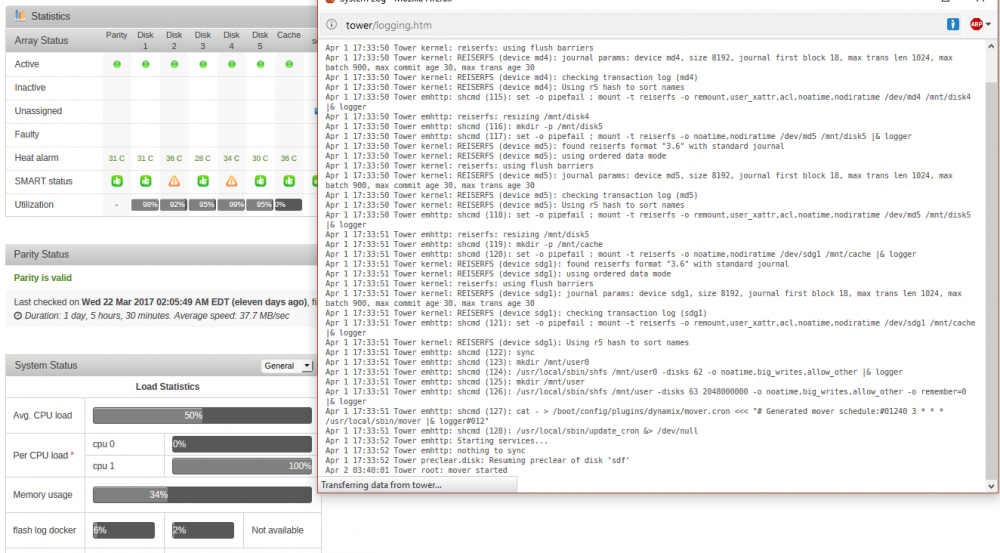Click the Avg. CPU load 50% bar
Screen dimensions: 1000x553
pyautogui.click(x=202, y=415)
